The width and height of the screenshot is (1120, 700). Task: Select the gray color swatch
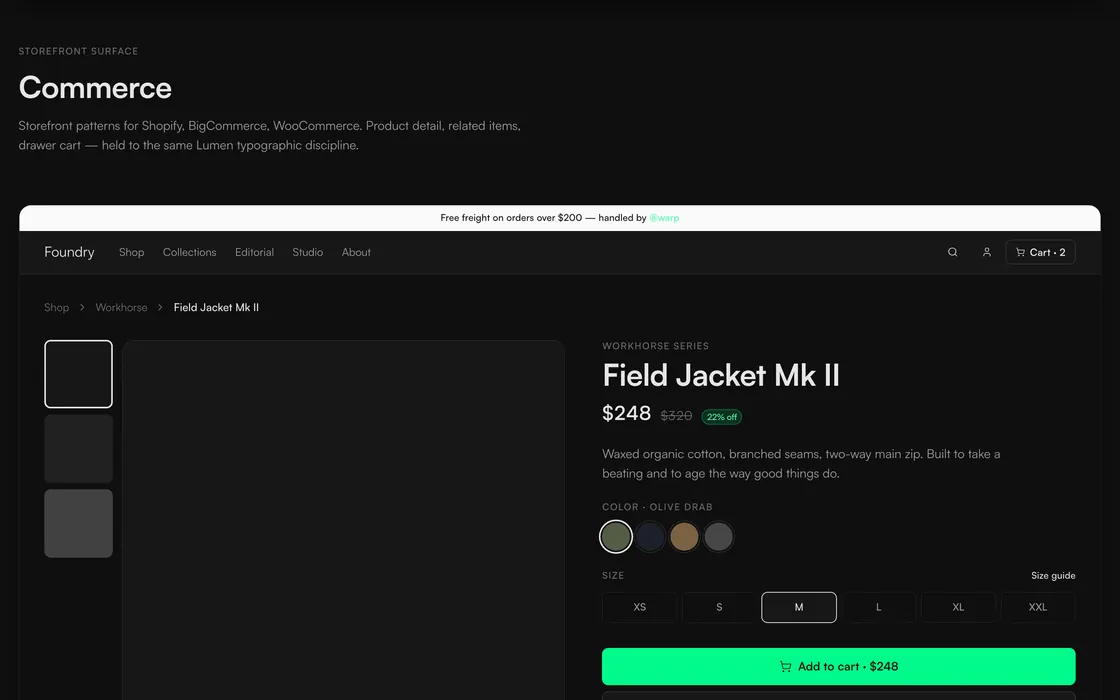tap(719, 536)
